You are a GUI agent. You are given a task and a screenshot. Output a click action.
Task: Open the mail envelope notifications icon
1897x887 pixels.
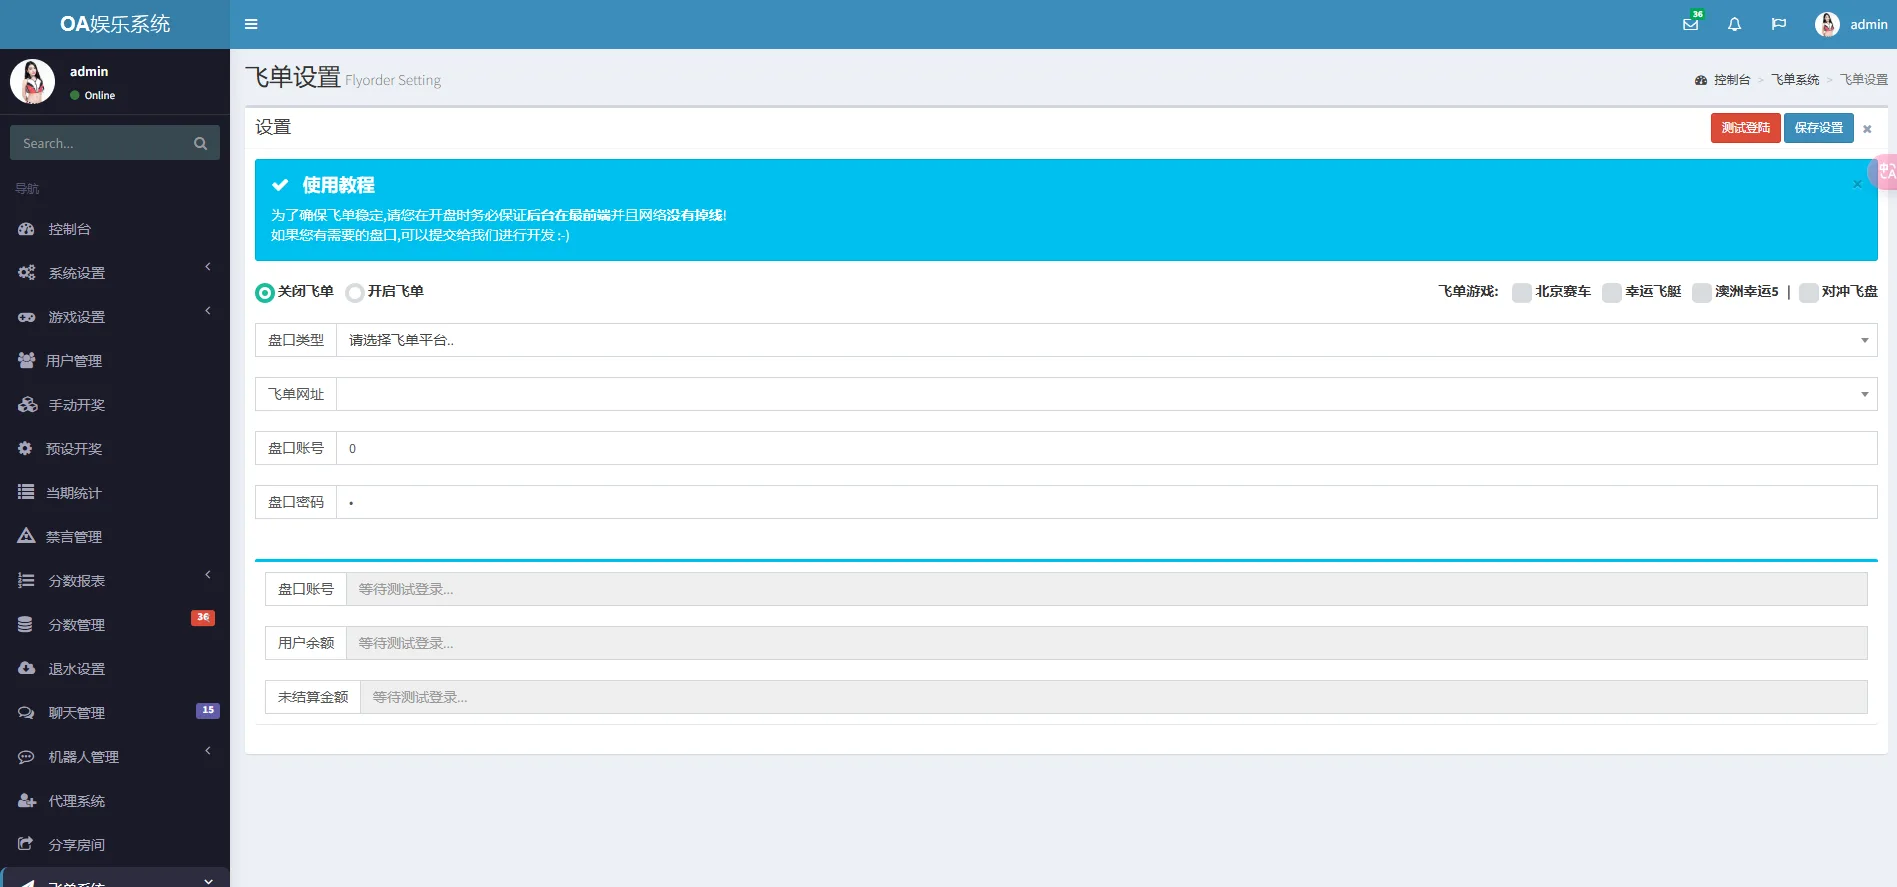[x=1690, y=24]
